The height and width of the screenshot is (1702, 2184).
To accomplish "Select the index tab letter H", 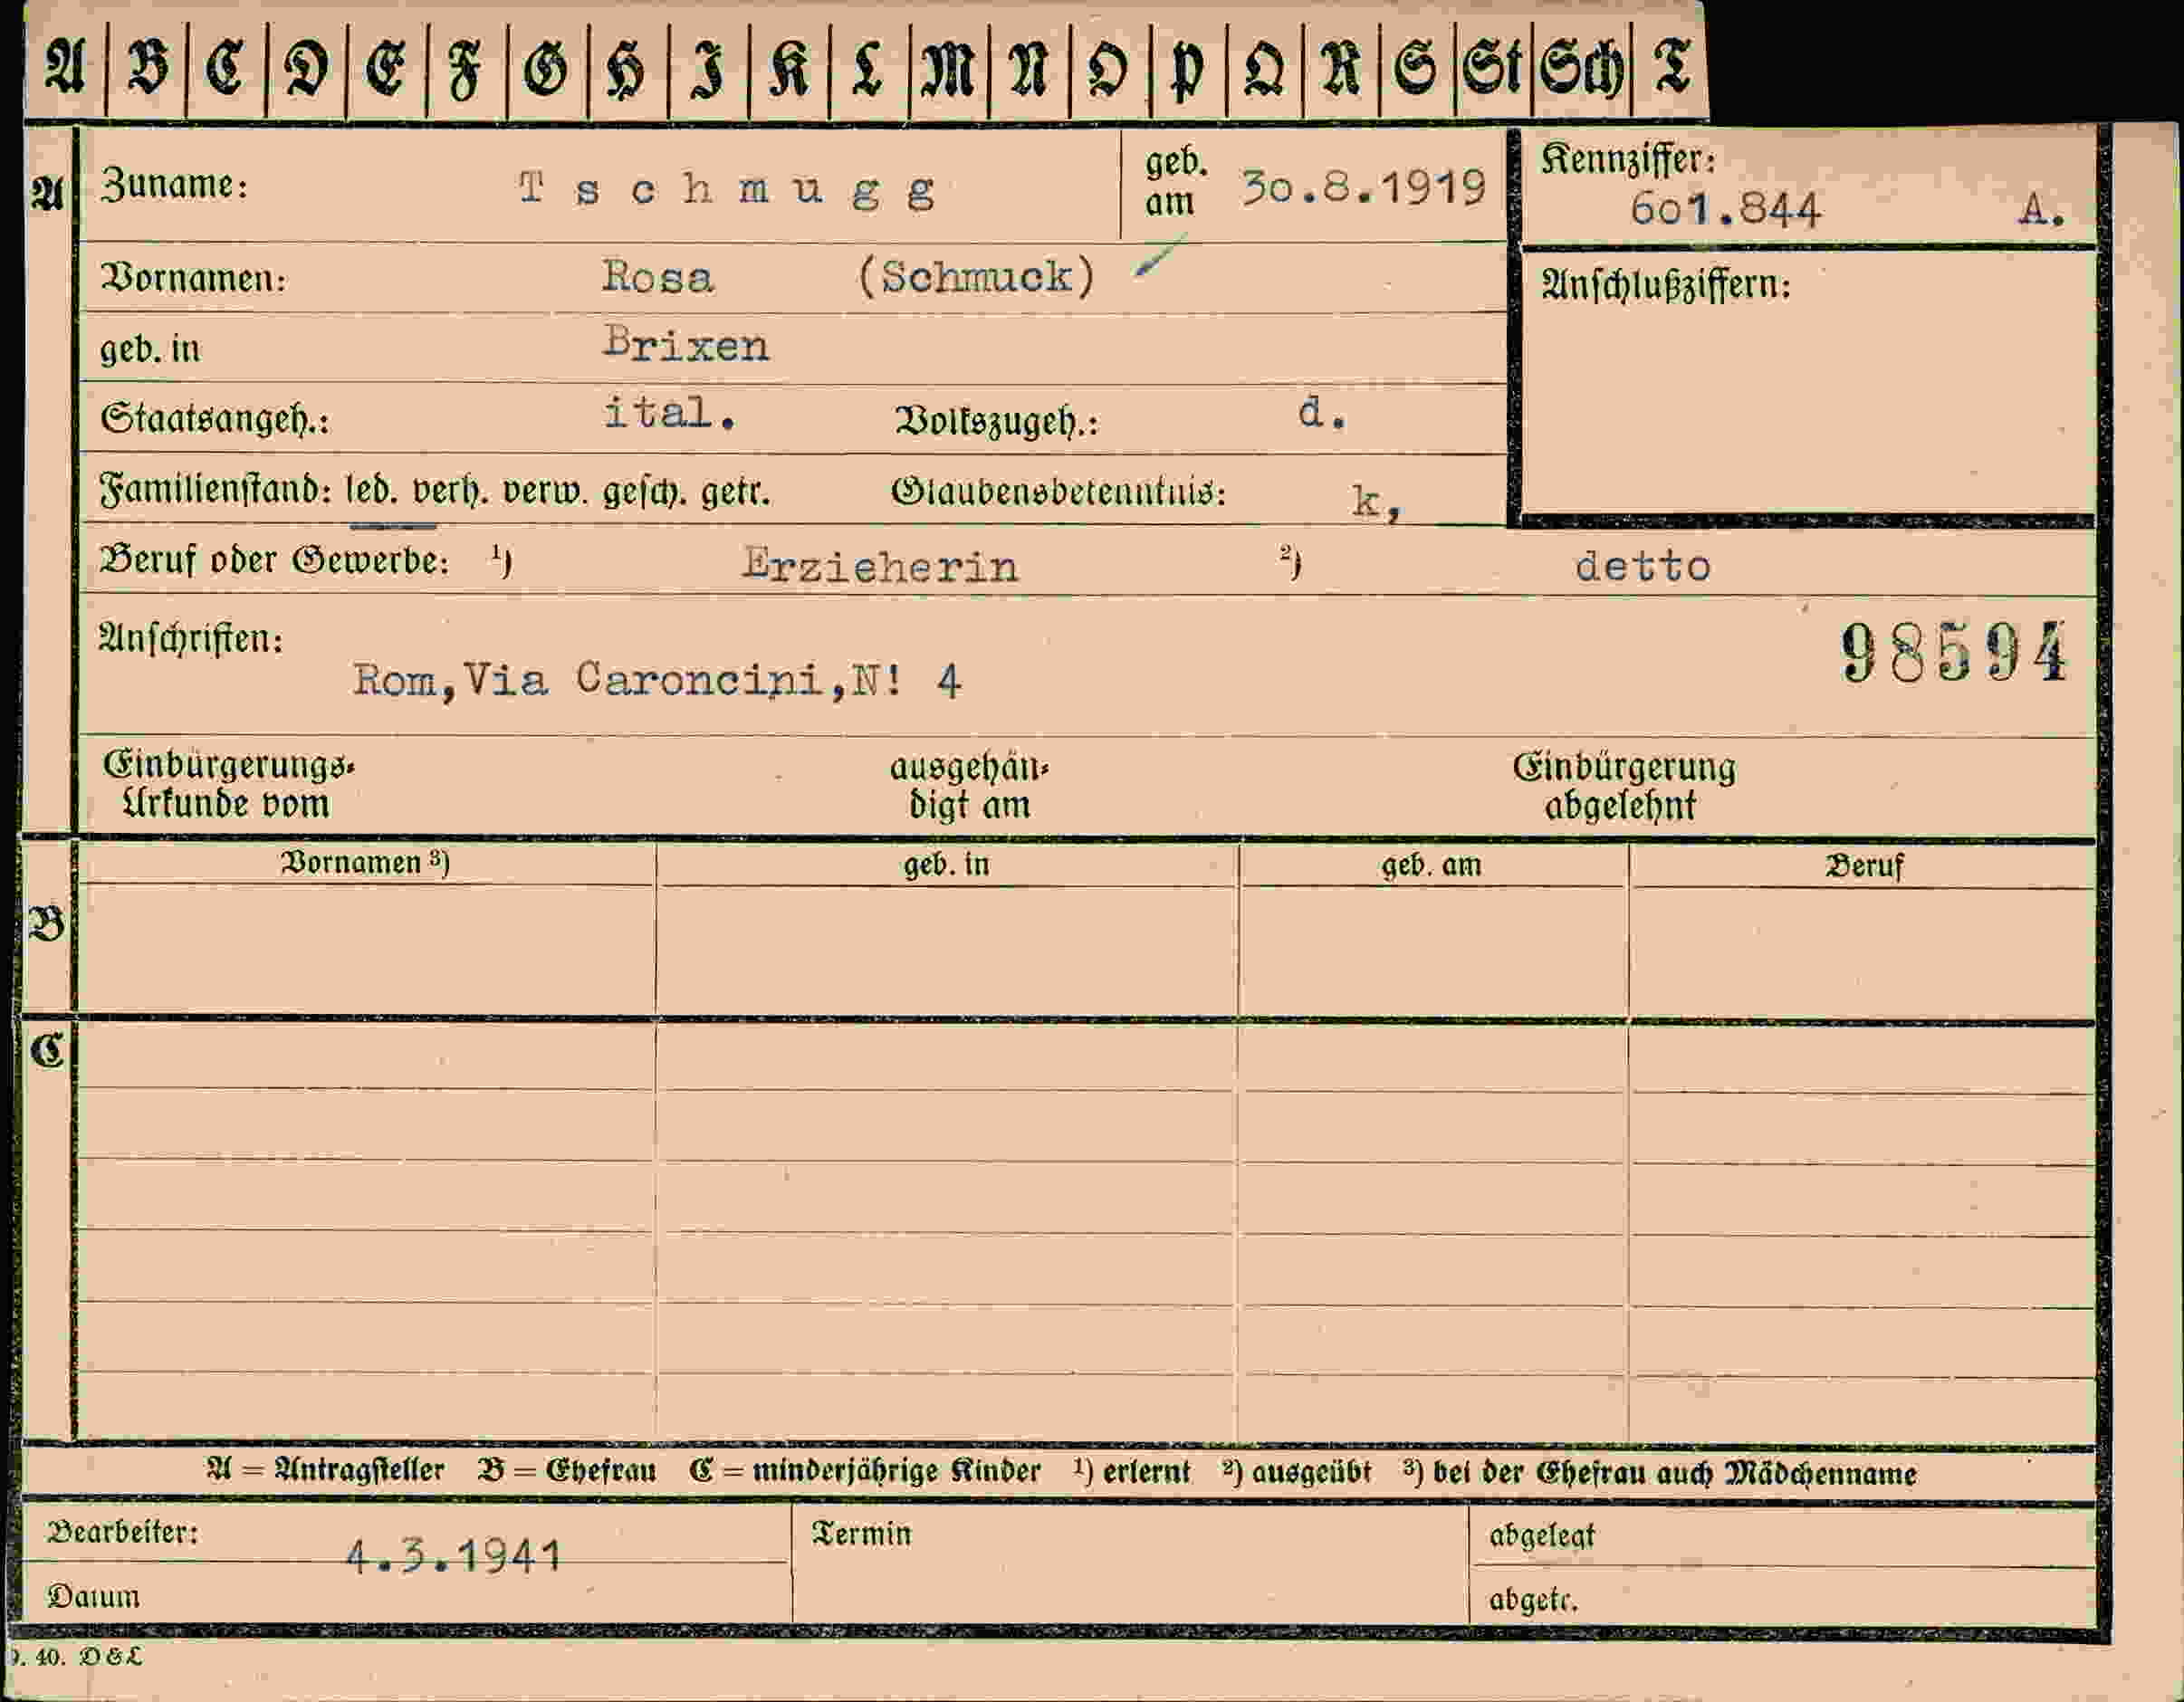I will 627,69.
